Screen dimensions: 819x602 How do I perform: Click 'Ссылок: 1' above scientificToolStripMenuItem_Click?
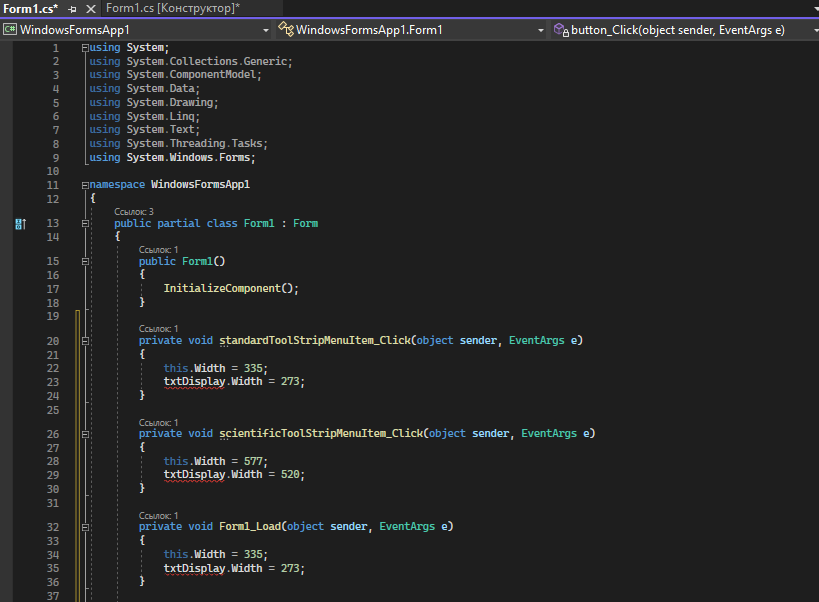[158, 422]
